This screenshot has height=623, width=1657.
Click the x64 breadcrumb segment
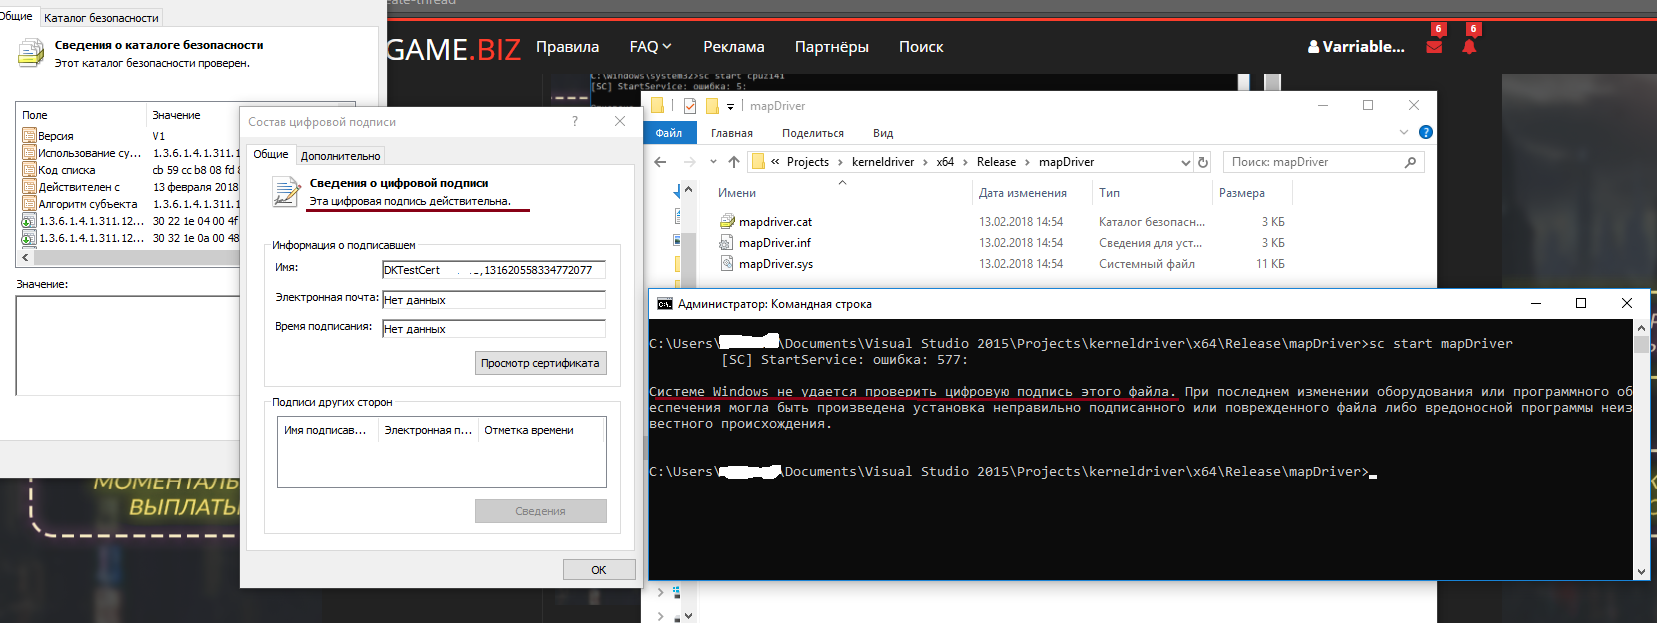click(x=945, y=162)
